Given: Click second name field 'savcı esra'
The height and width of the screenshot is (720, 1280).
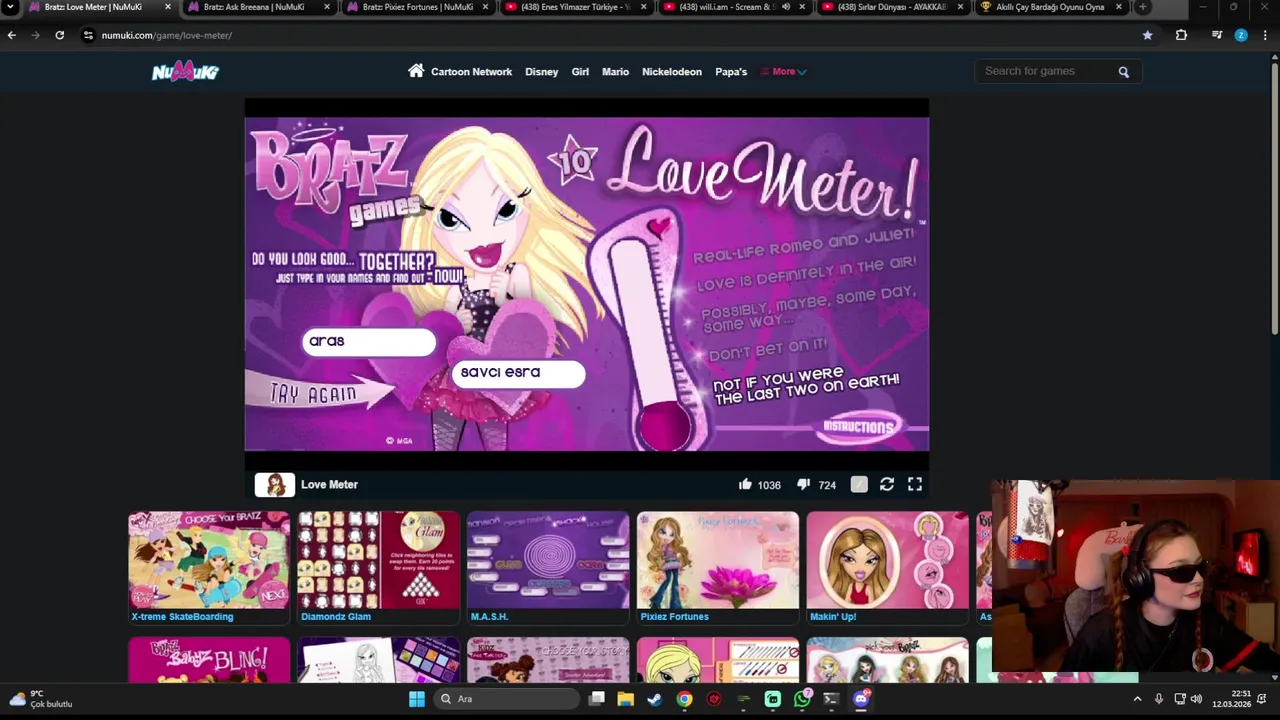Looking at the screenshot, I should [x=518, y=373].
